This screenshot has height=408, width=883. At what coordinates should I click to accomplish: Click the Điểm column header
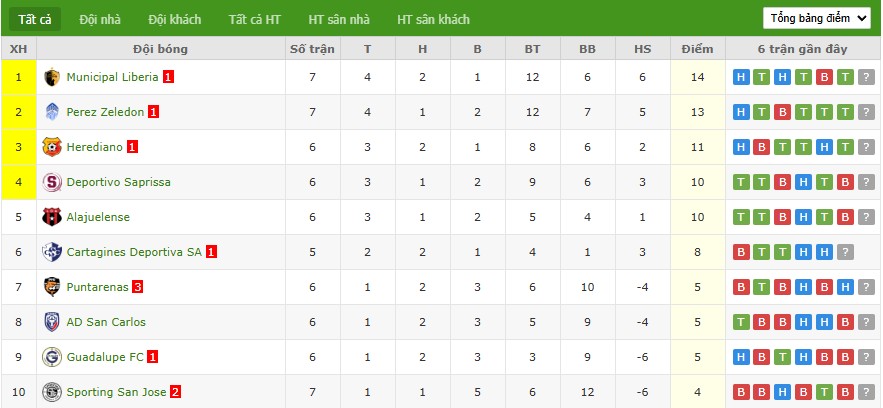click(x=697, y=49)
